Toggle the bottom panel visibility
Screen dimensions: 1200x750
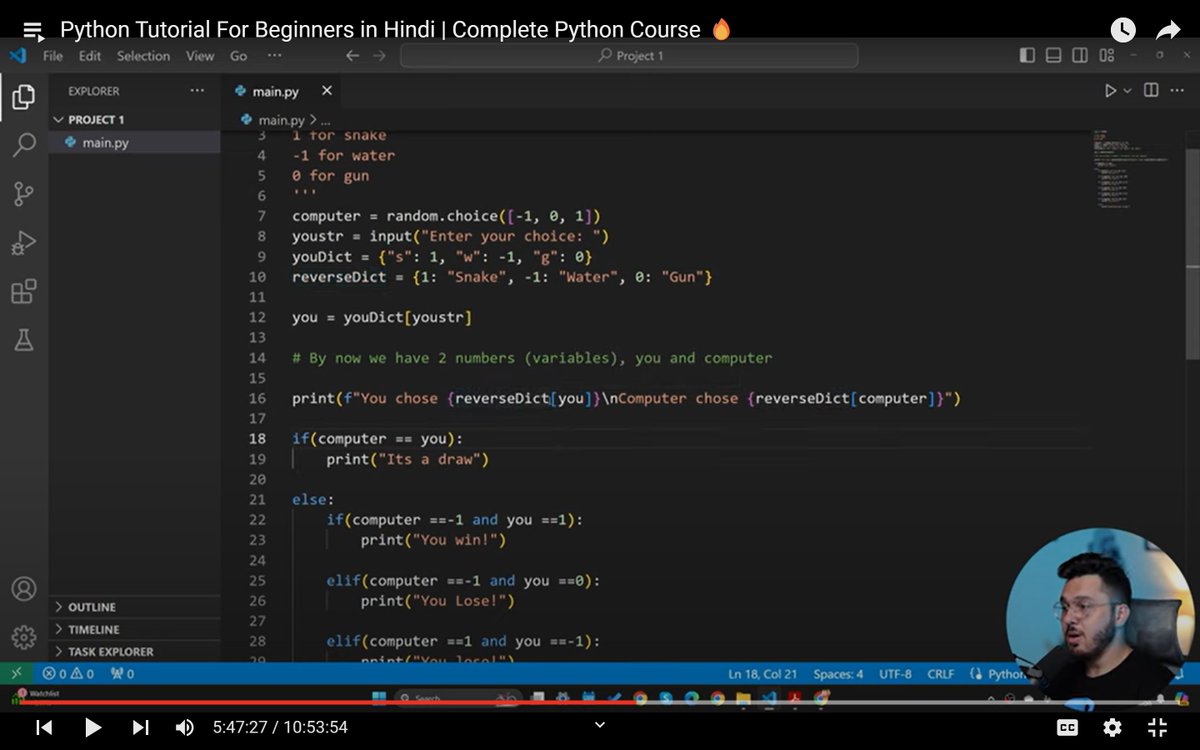point(1053,56)
